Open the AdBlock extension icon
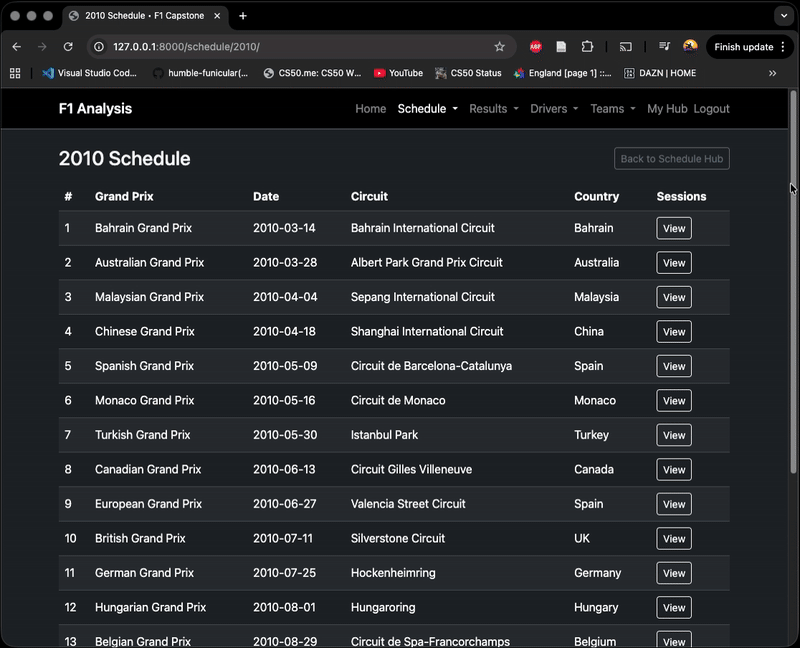800x648 pixels. 536,47
